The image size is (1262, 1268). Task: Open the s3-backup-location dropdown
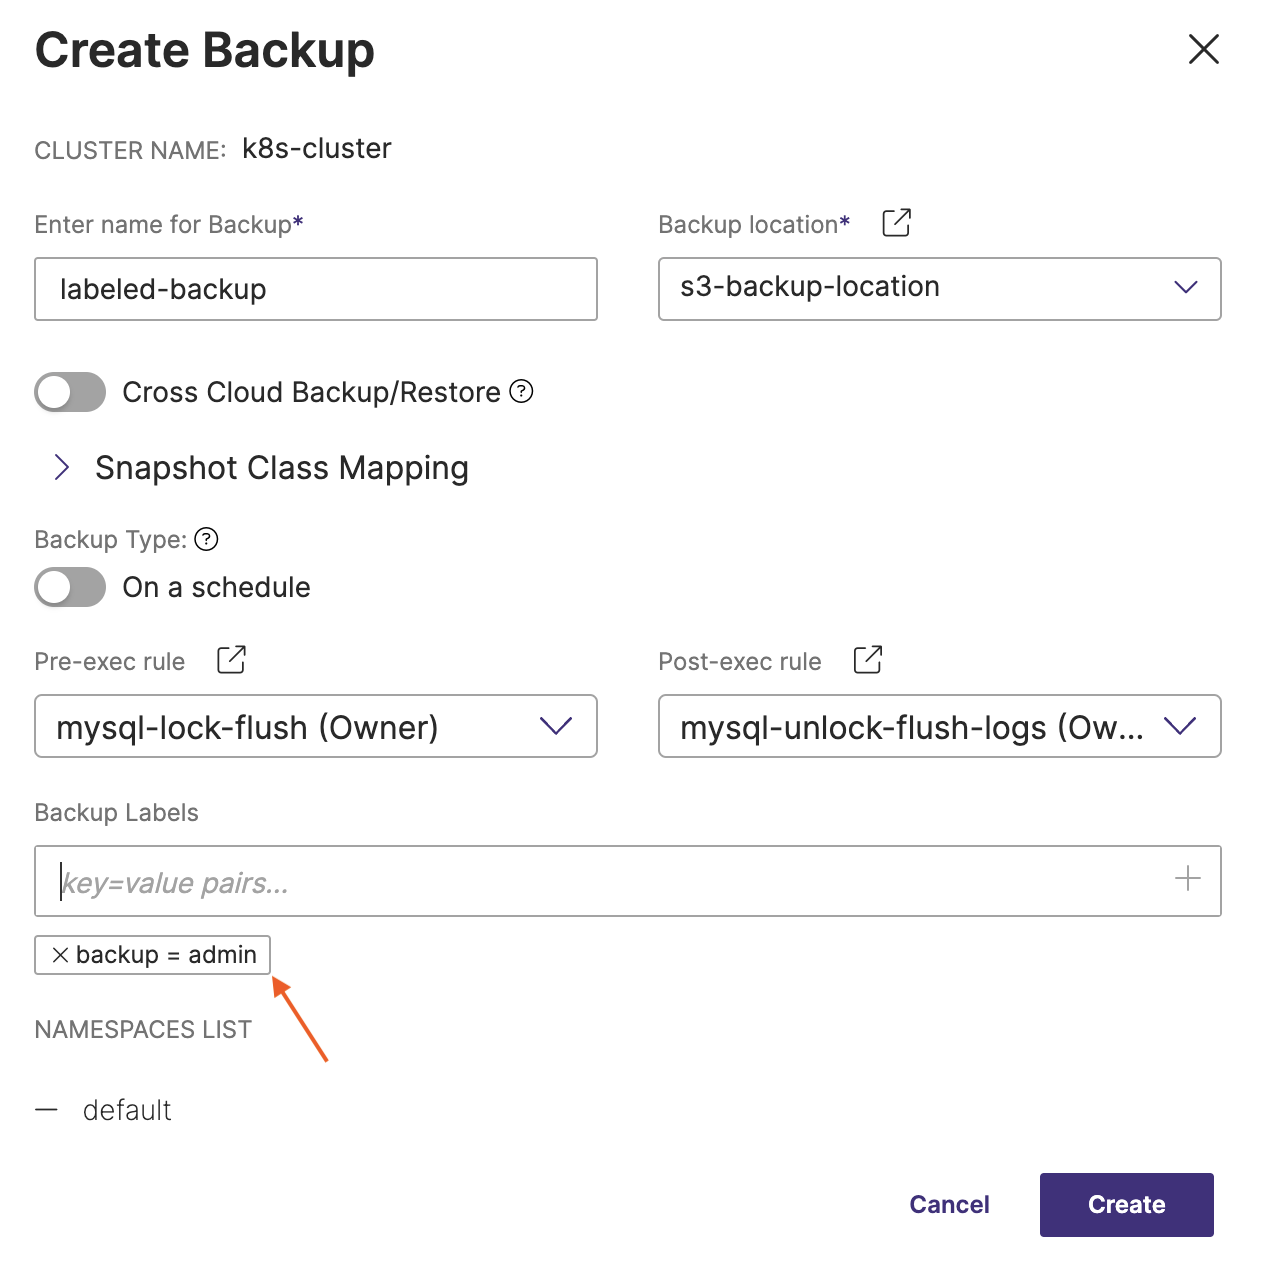[938, 288]
